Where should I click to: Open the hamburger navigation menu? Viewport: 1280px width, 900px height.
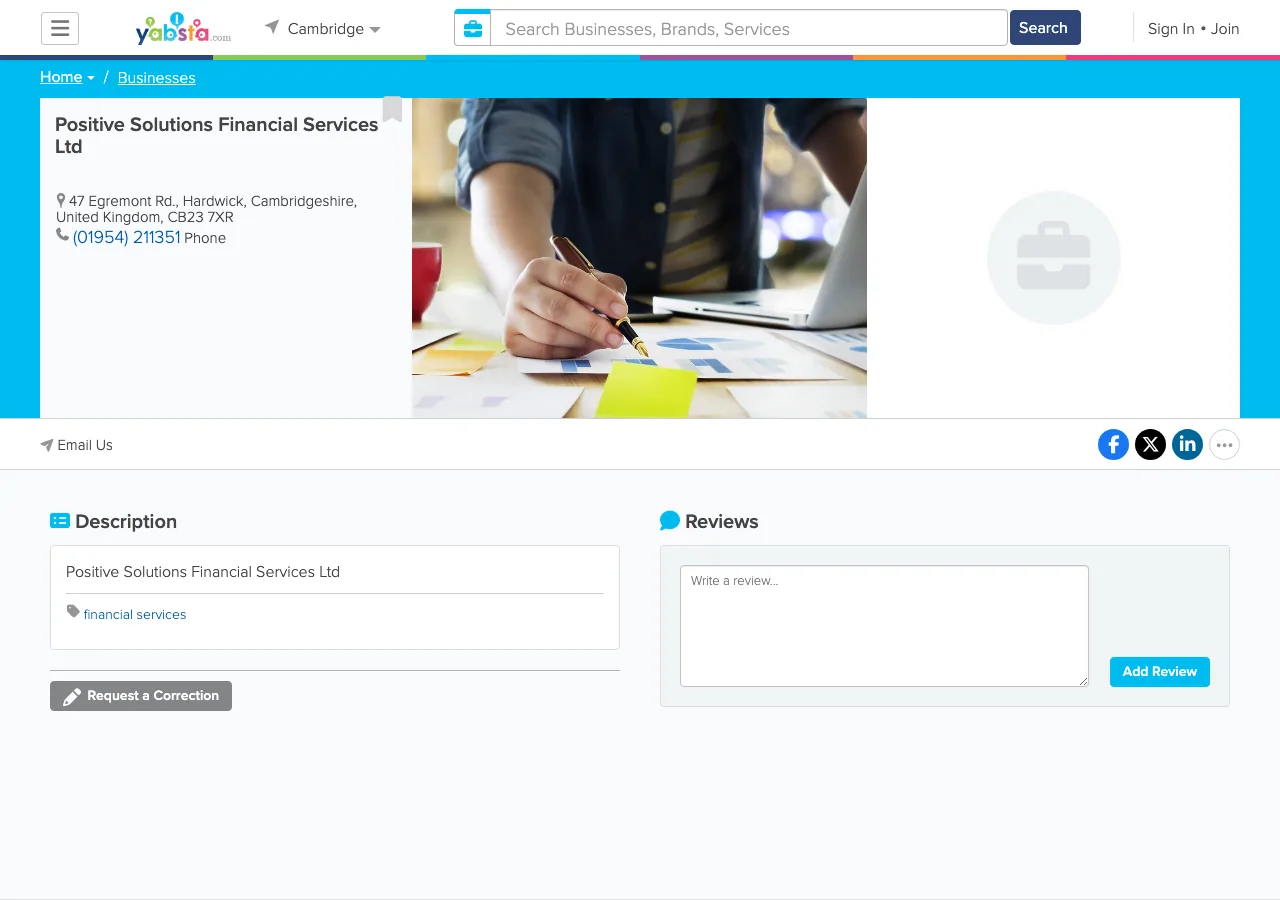59,28
